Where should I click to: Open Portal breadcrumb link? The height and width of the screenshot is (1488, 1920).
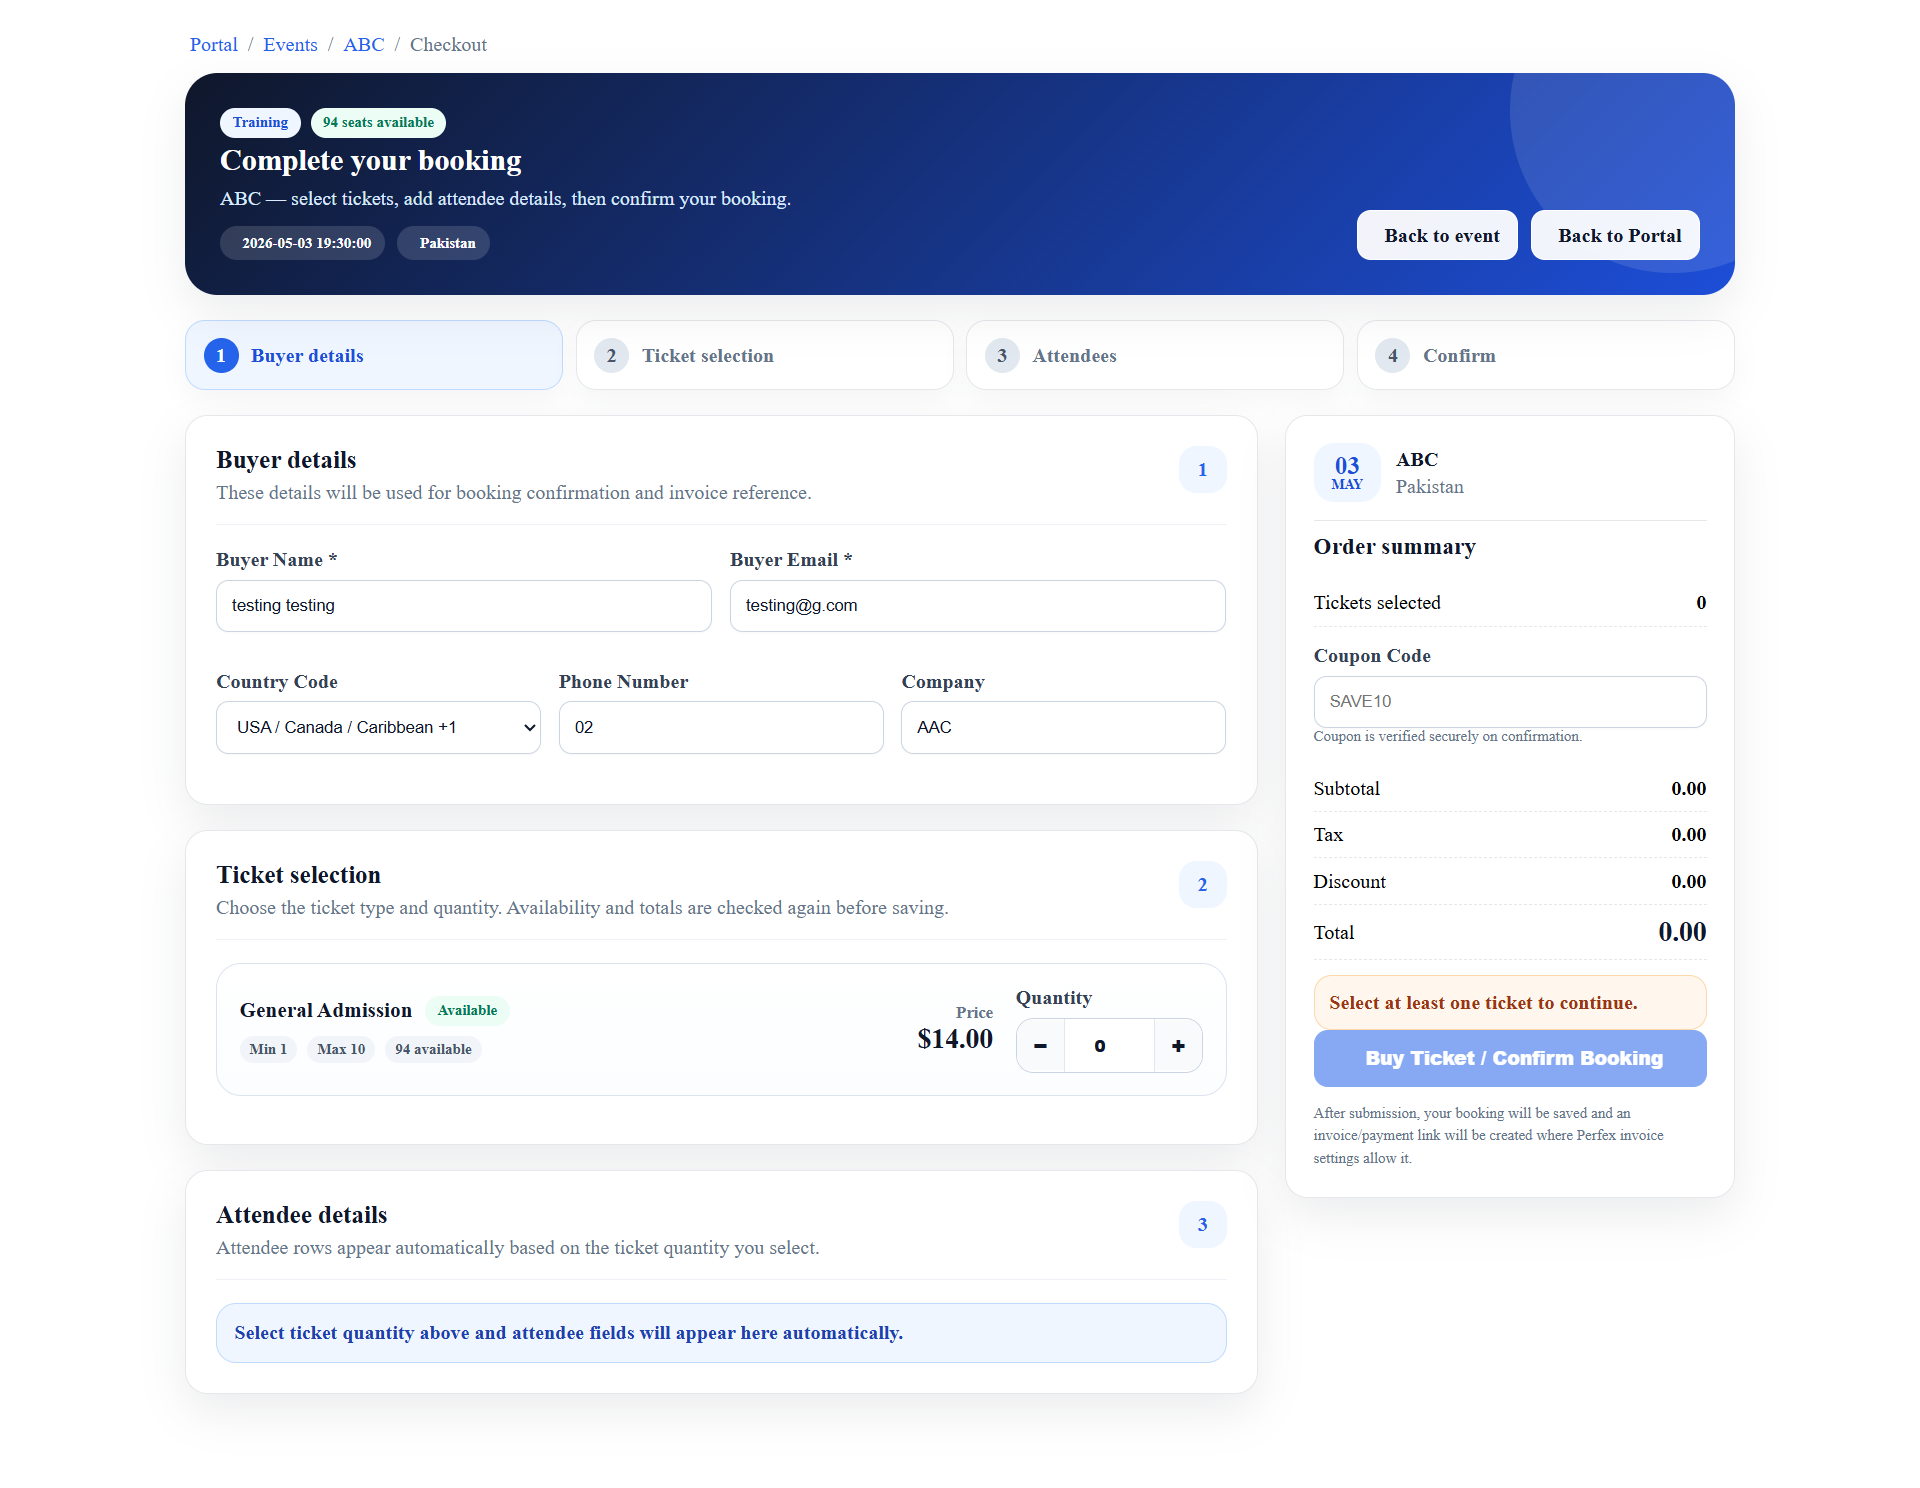[213, 45]
